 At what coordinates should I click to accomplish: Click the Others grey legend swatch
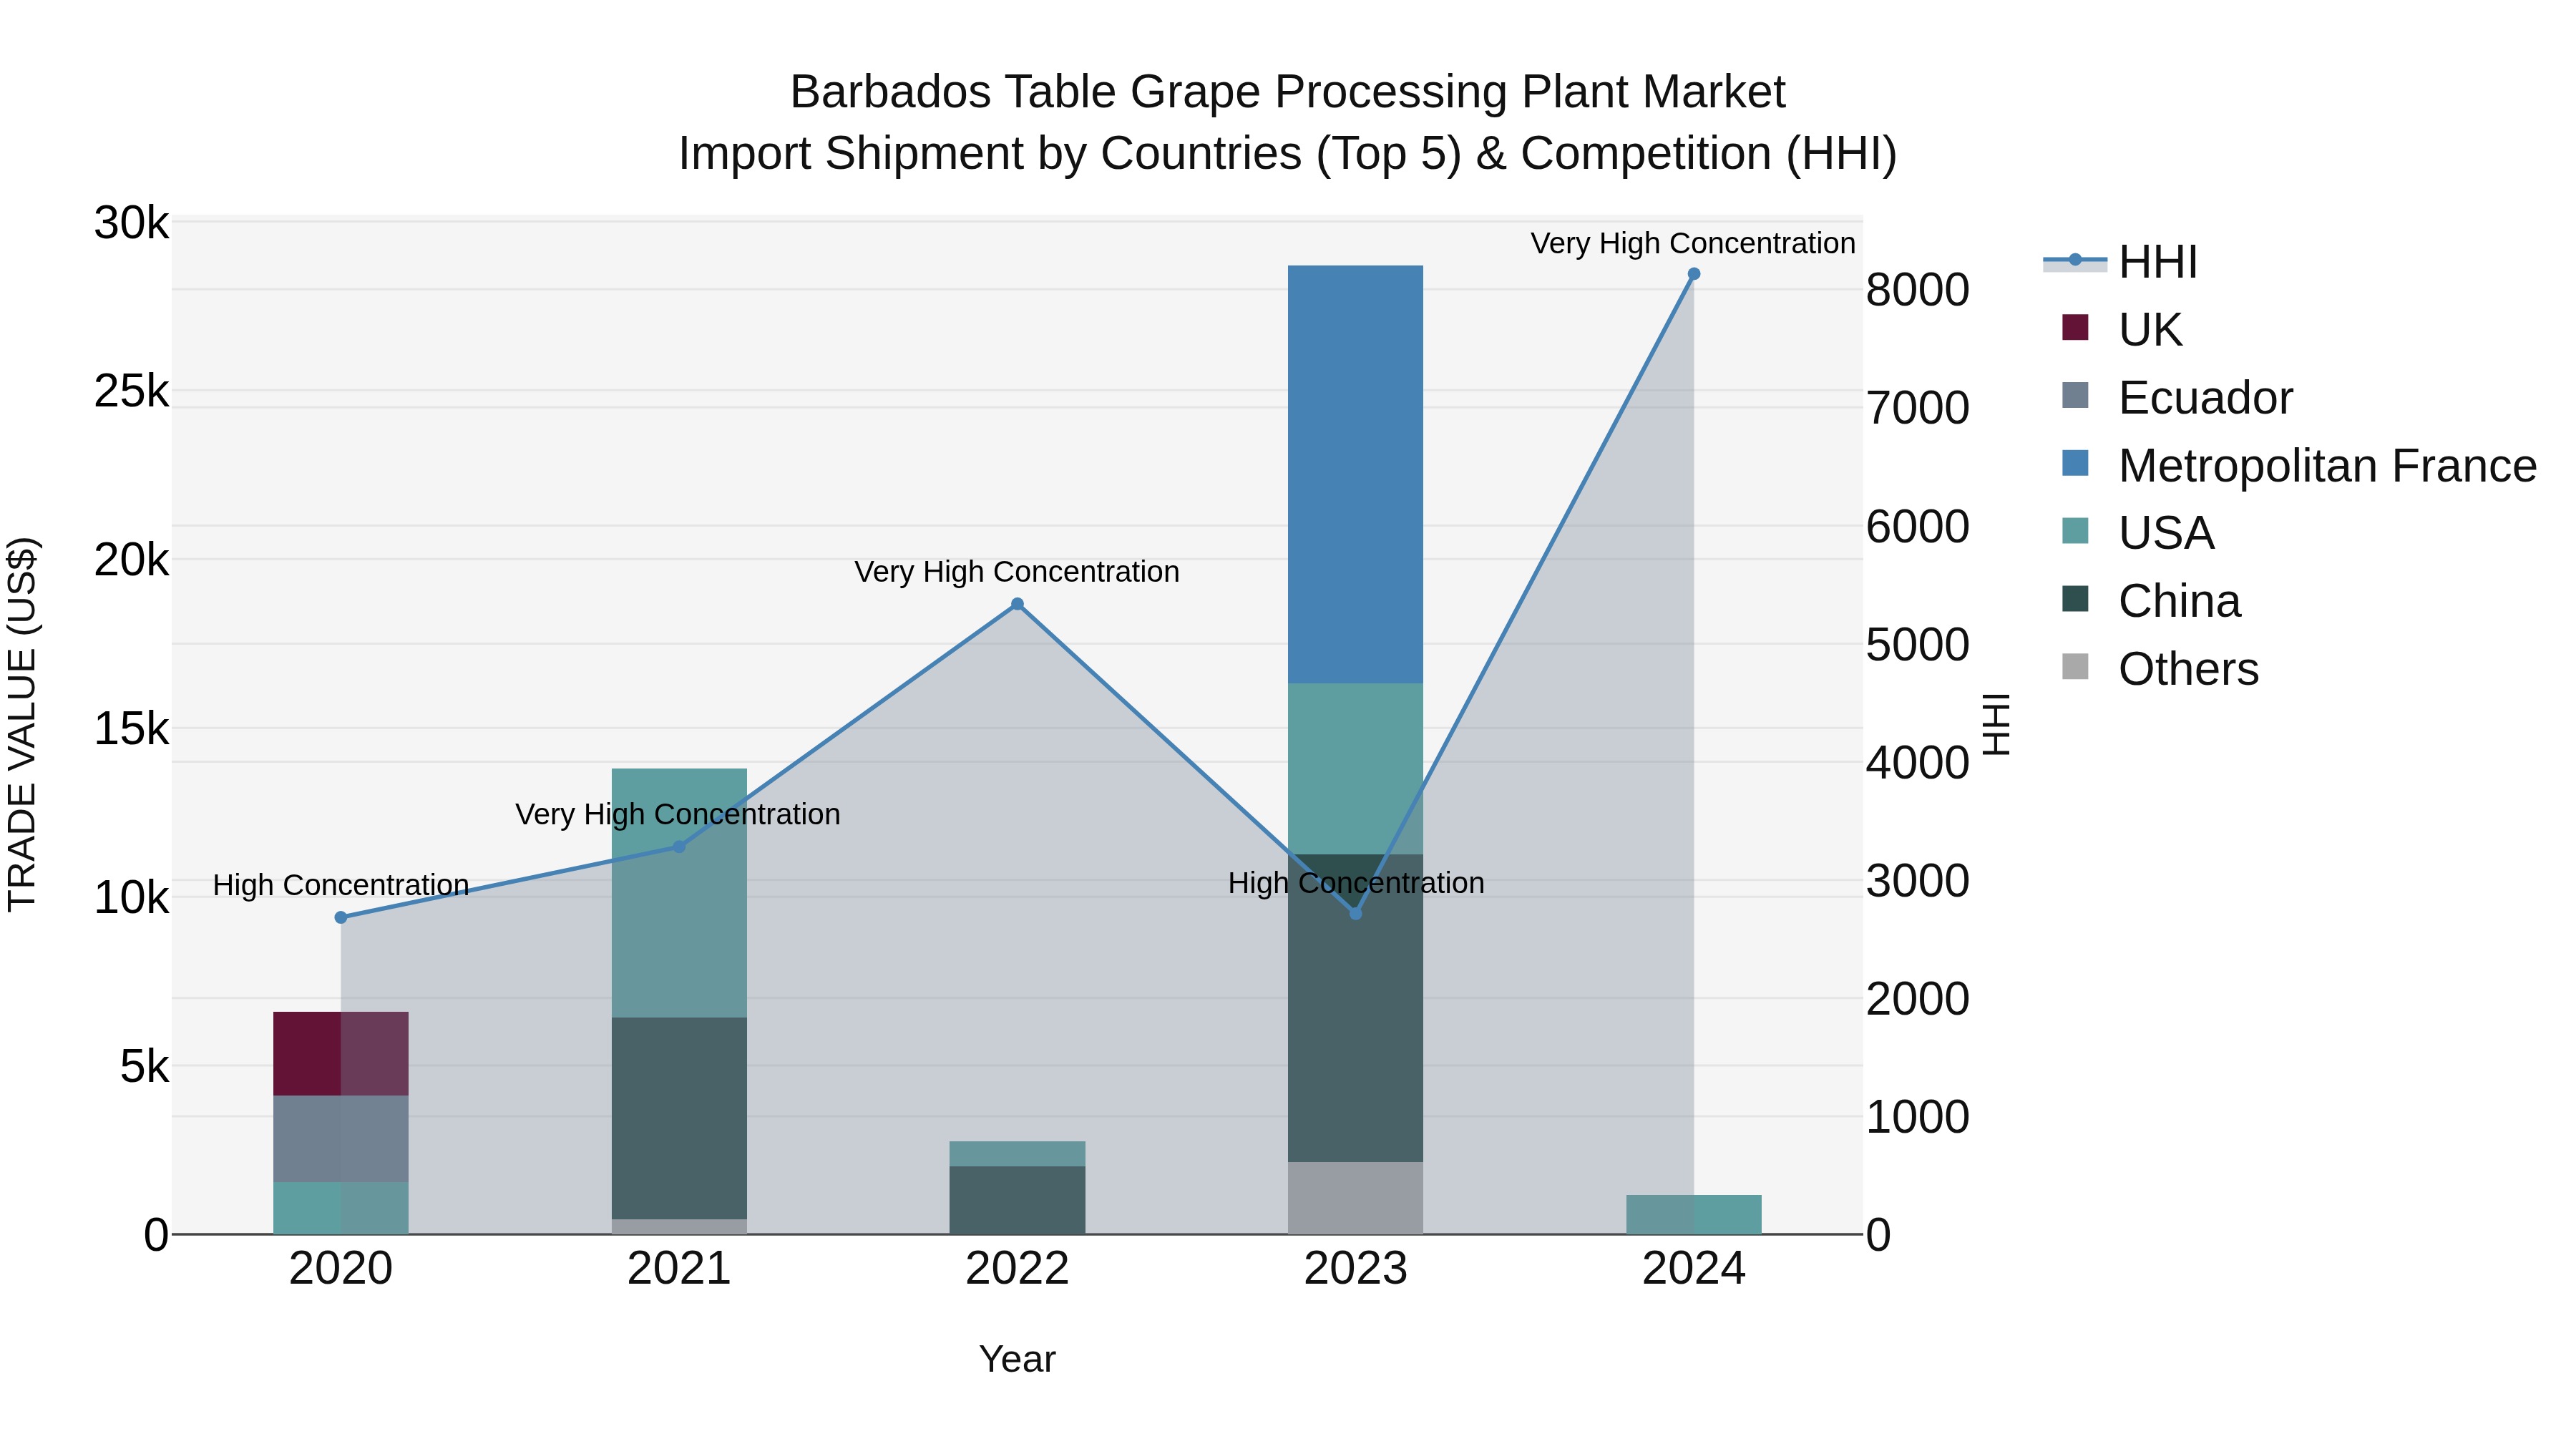[x=2075, y=667]
